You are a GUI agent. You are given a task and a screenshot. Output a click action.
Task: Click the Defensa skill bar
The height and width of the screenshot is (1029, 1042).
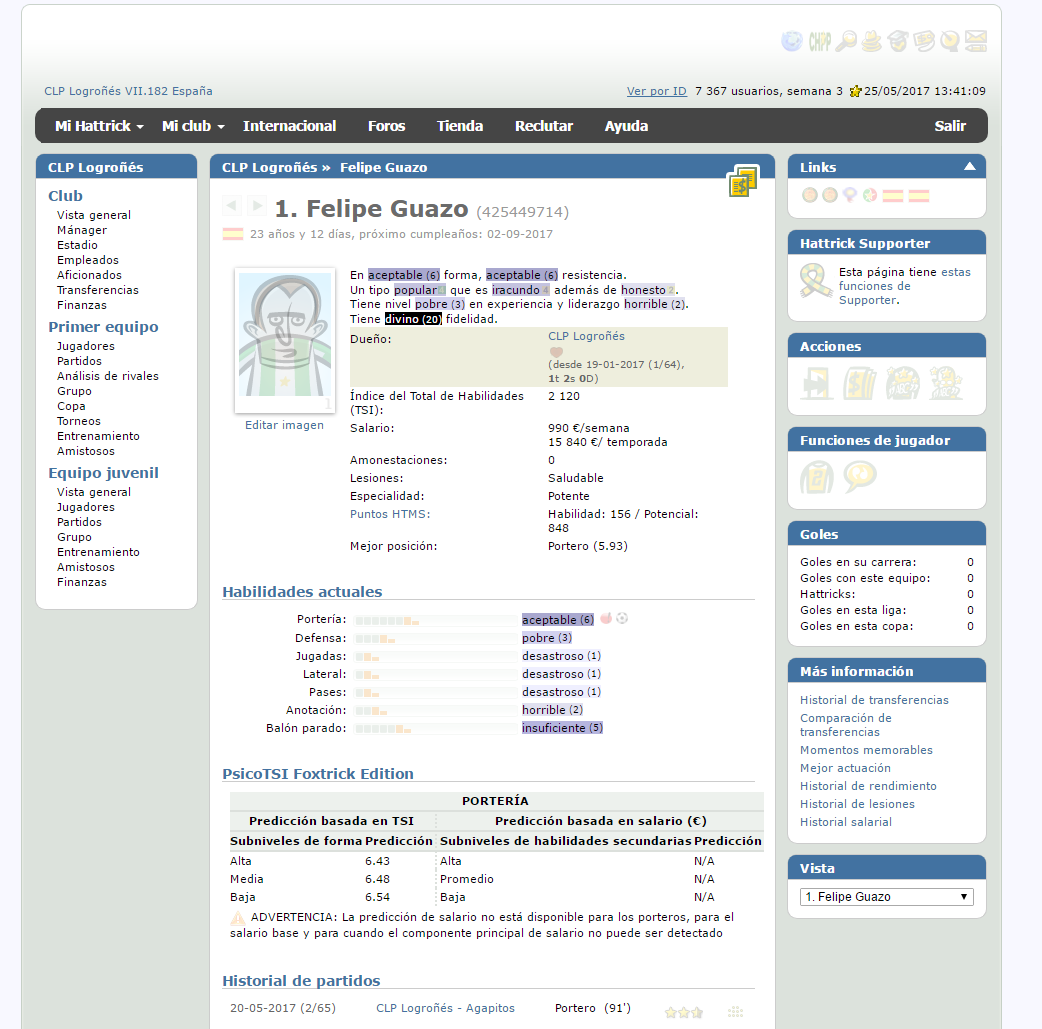[435, 638]
